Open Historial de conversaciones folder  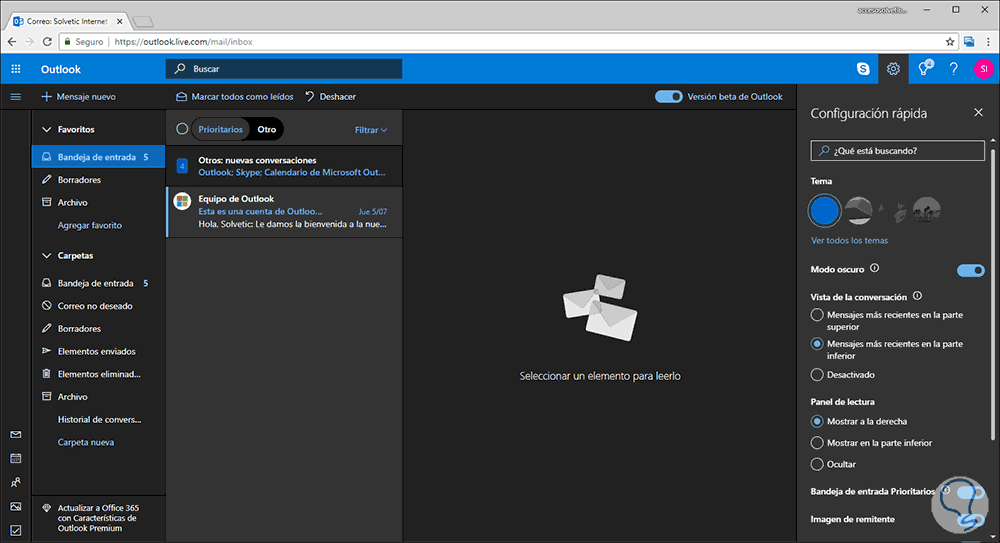(x=98, y=419)
